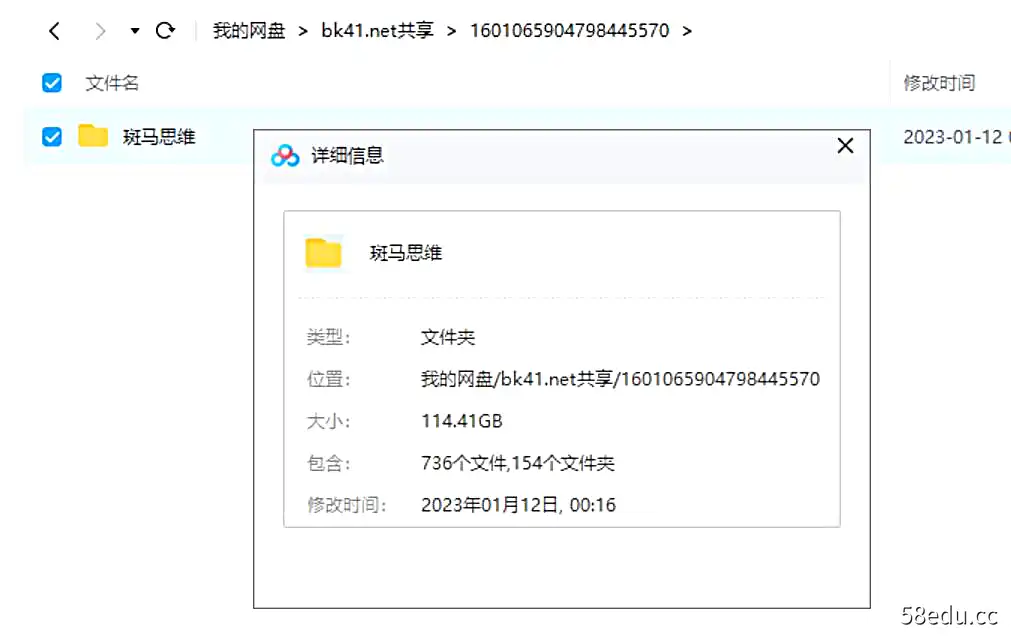Click the 斑马思维 folder icon in list
This screenshot has height=638, width=1011.
coord(93,135)
